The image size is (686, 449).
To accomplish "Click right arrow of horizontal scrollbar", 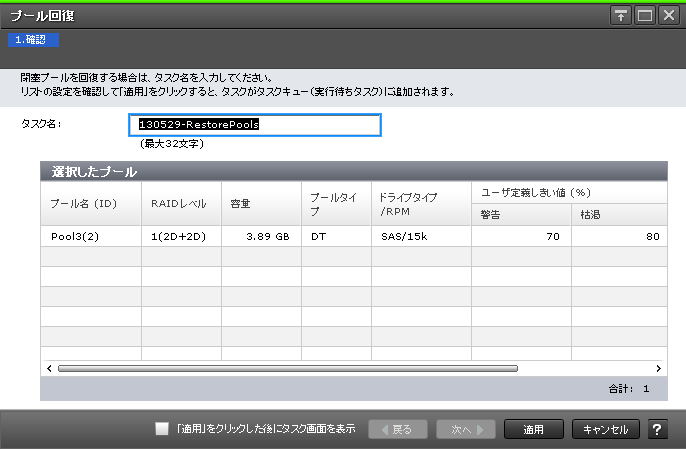I will (x=658, y=368).
